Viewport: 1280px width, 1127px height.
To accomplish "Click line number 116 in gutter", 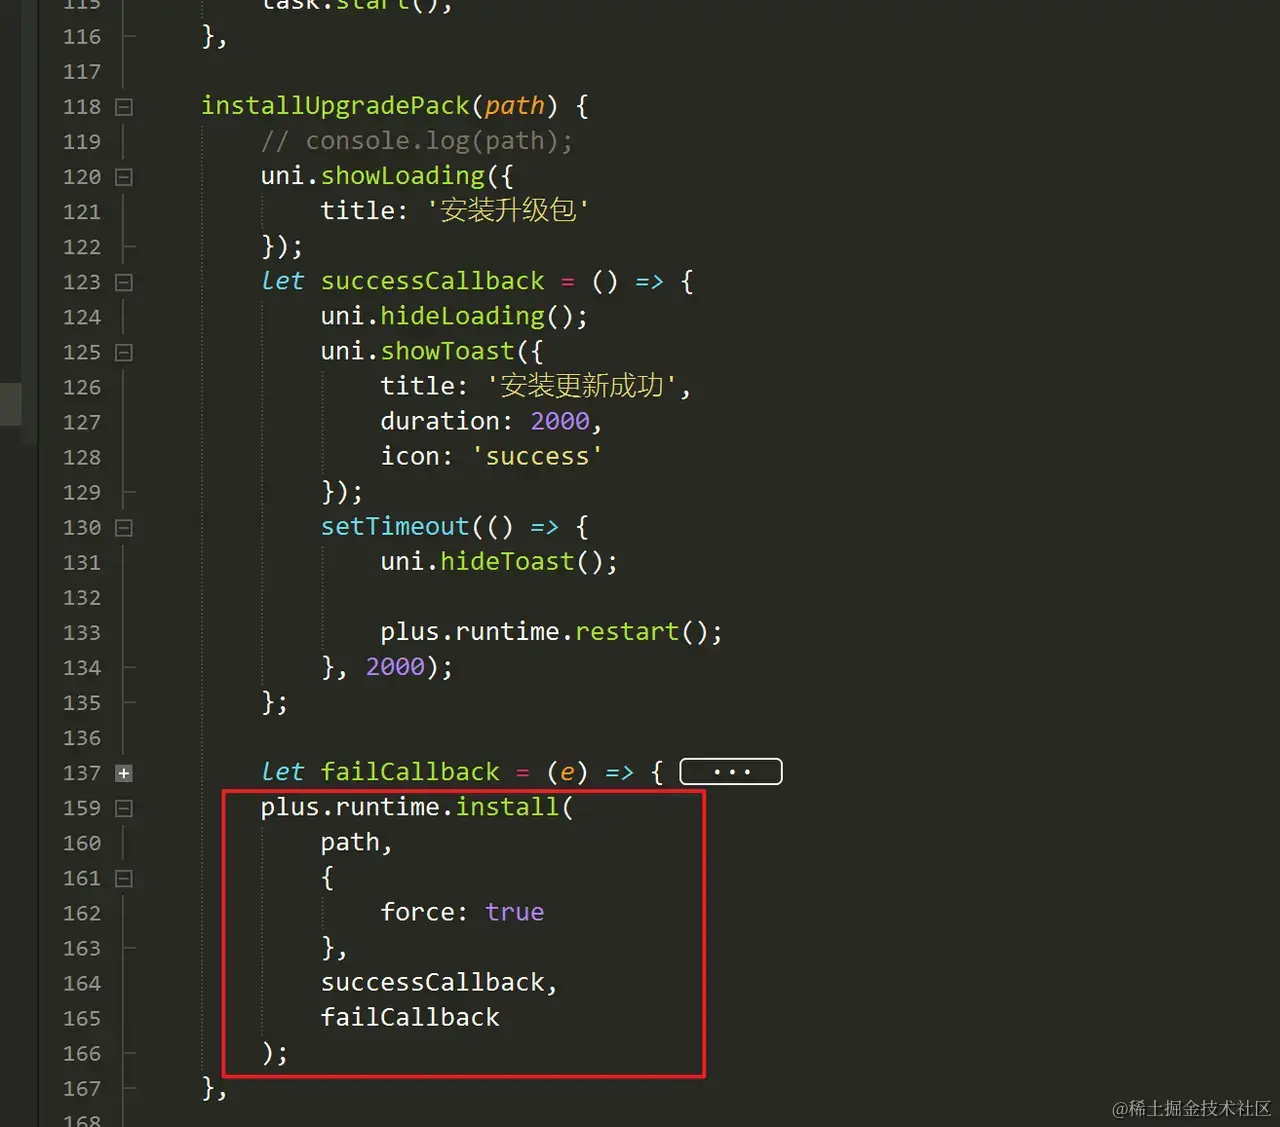I will pos(82,37).
